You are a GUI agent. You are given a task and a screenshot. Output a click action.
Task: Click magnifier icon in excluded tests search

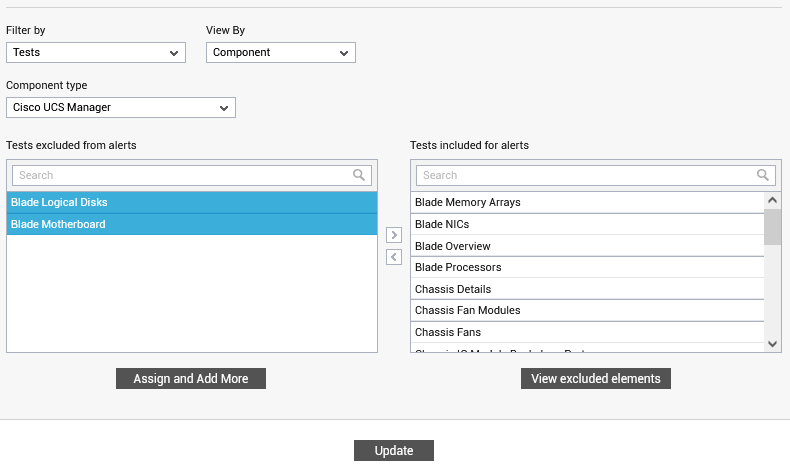[359, 175]
